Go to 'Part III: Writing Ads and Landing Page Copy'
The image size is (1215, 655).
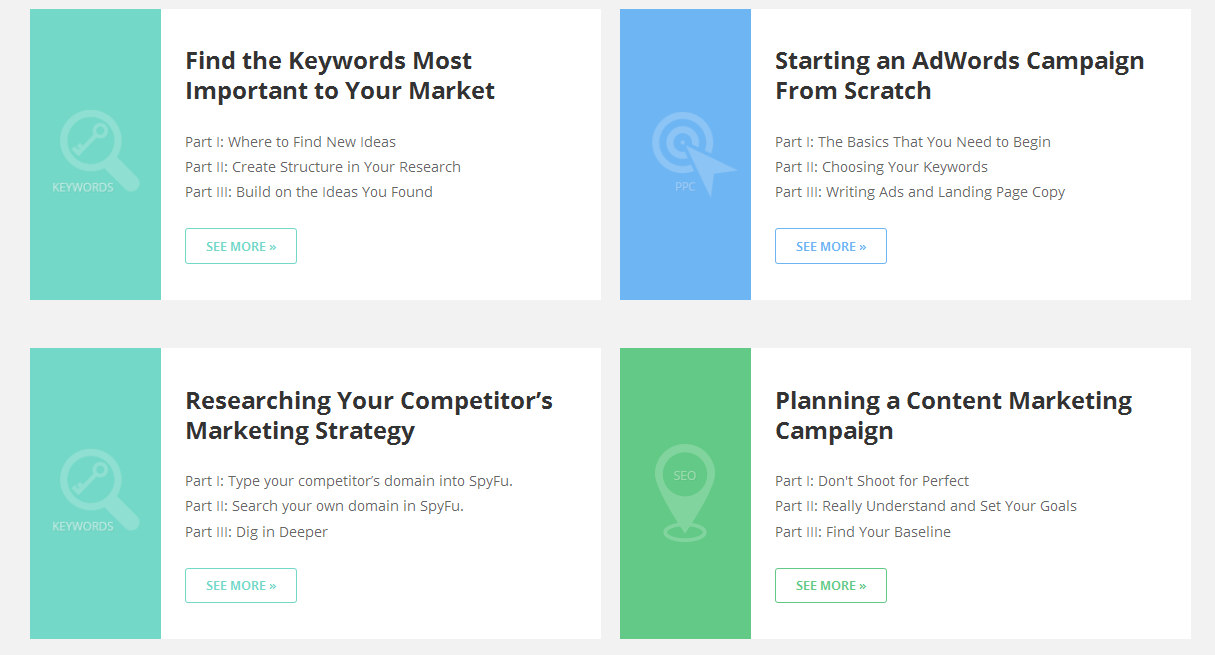click(920, 192)
